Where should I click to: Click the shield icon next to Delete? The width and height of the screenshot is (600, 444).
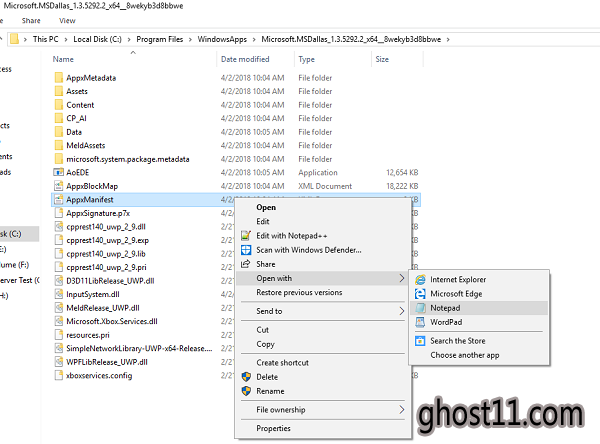click(x=246, y=377)
